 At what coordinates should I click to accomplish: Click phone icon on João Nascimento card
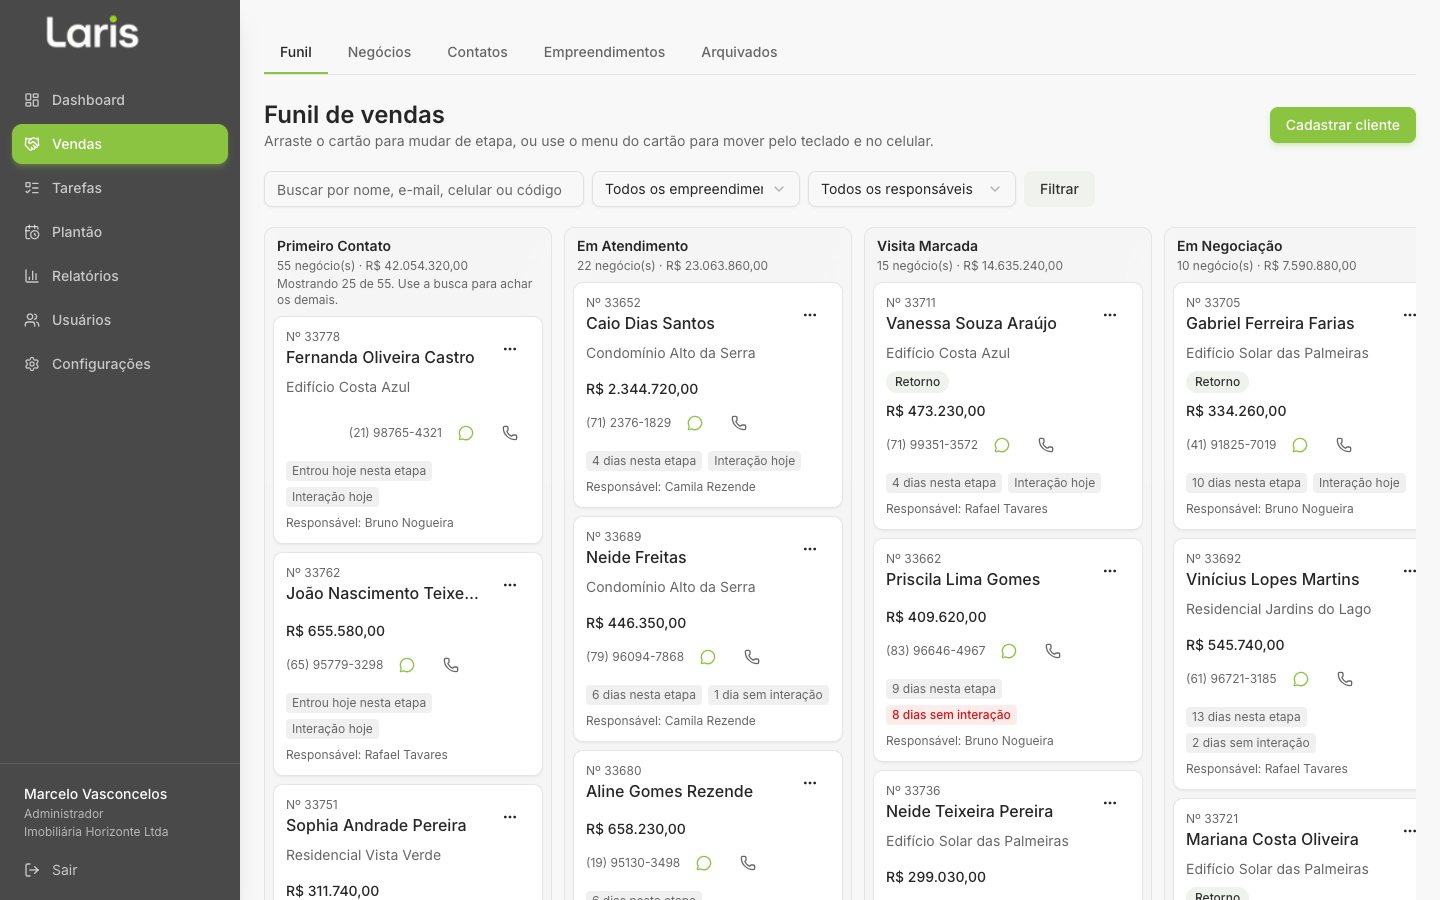[451, 665]
